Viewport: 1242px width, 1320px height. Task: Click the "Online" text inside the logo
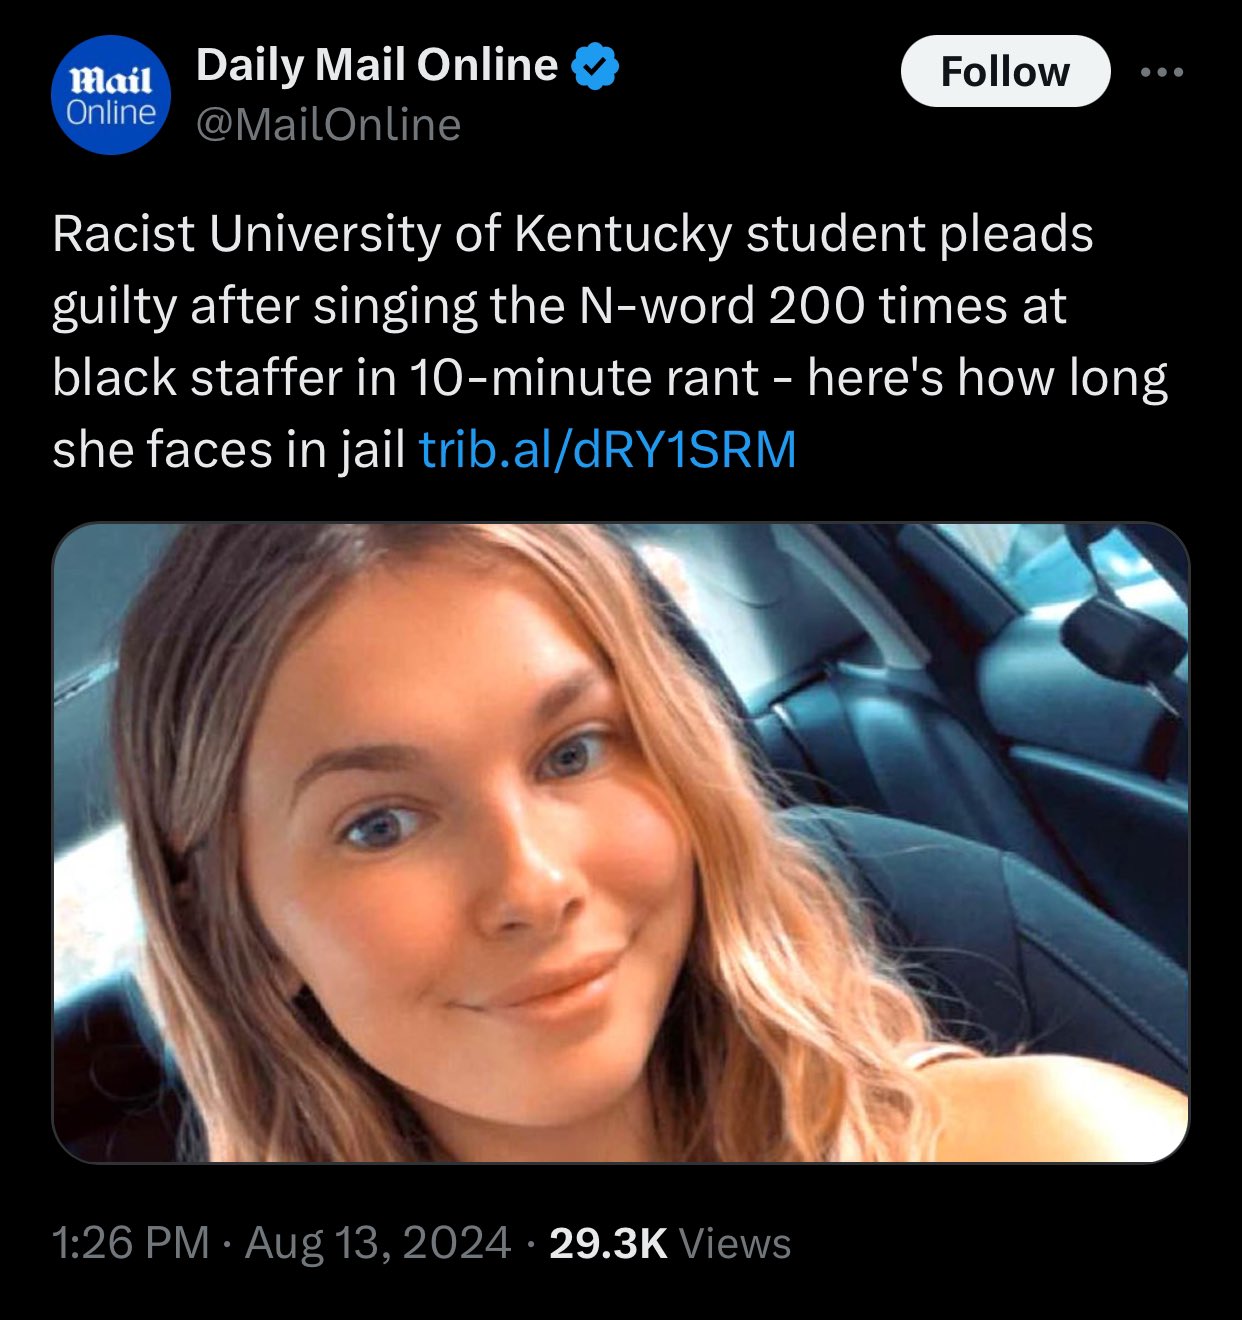(x=110, y=113)
